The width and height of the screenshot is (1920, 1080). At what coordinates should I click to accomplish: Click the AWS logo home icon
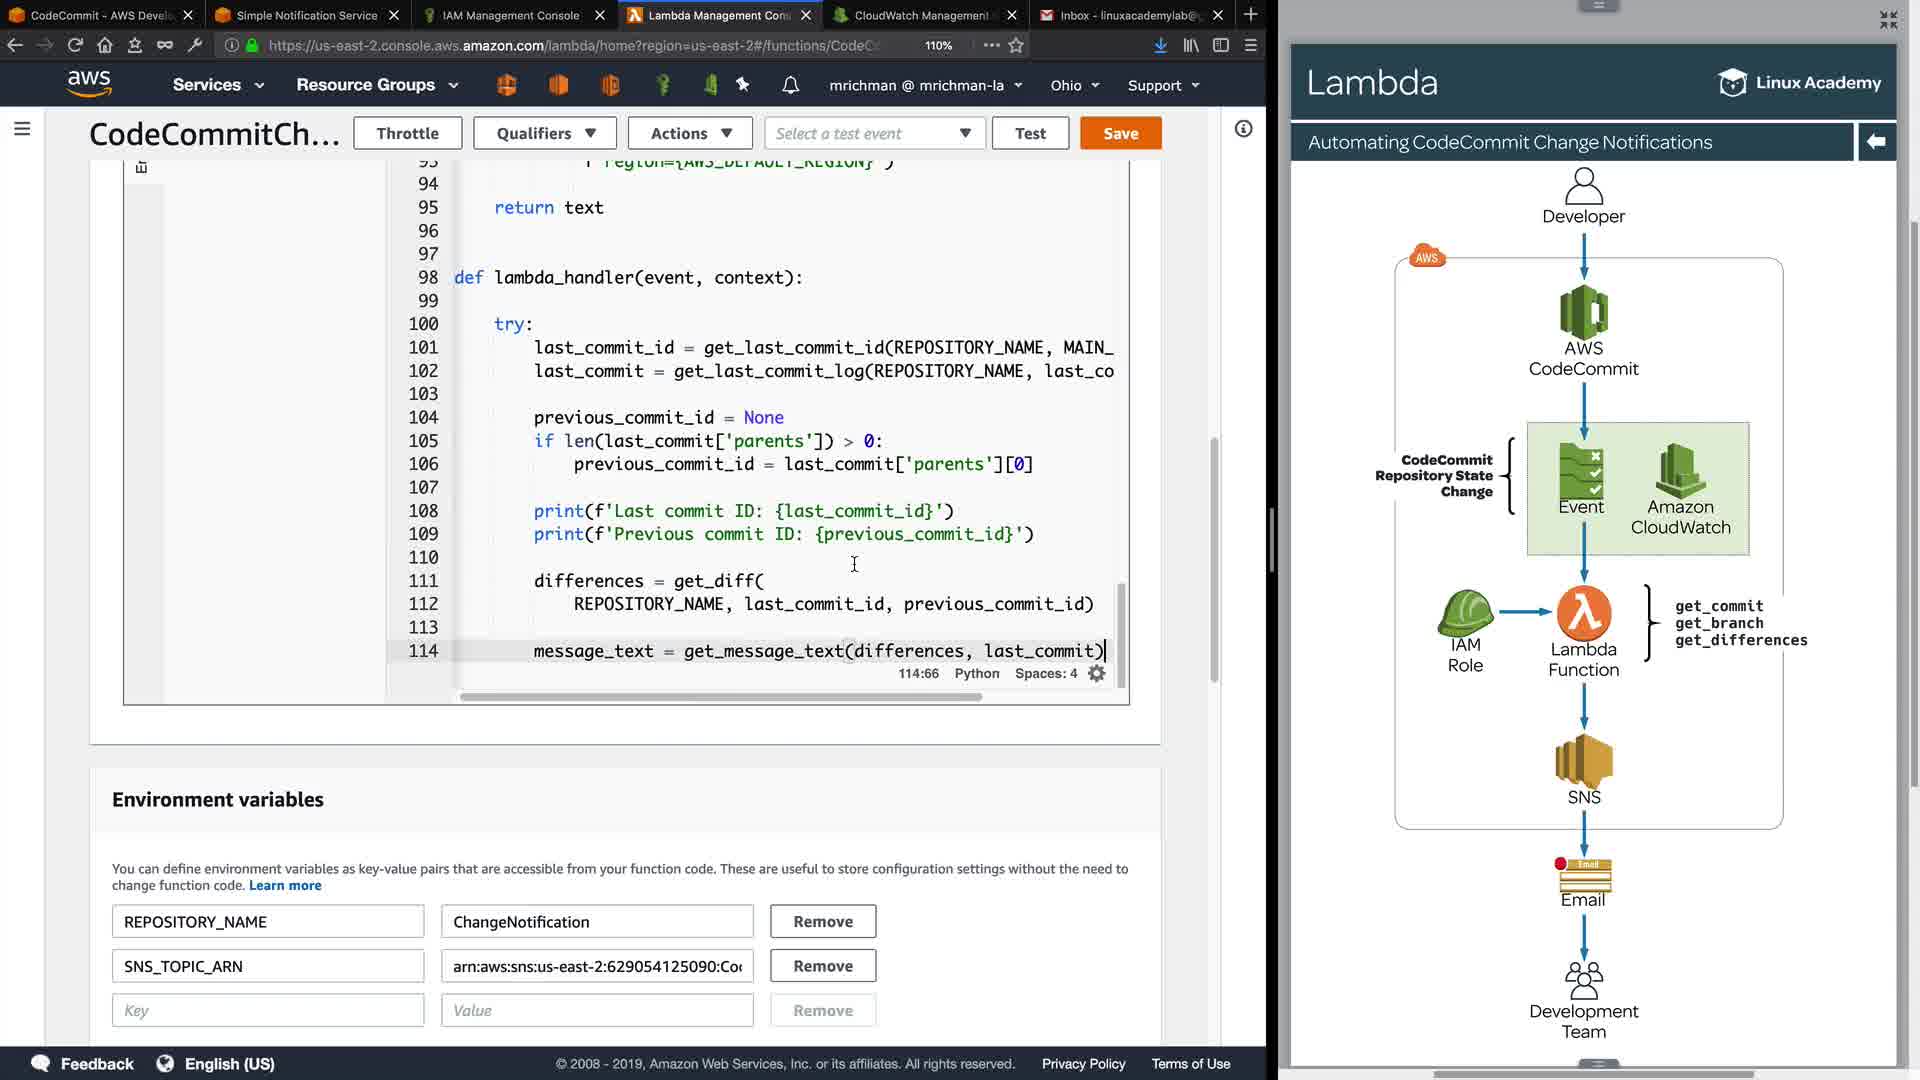click(89, 84)
